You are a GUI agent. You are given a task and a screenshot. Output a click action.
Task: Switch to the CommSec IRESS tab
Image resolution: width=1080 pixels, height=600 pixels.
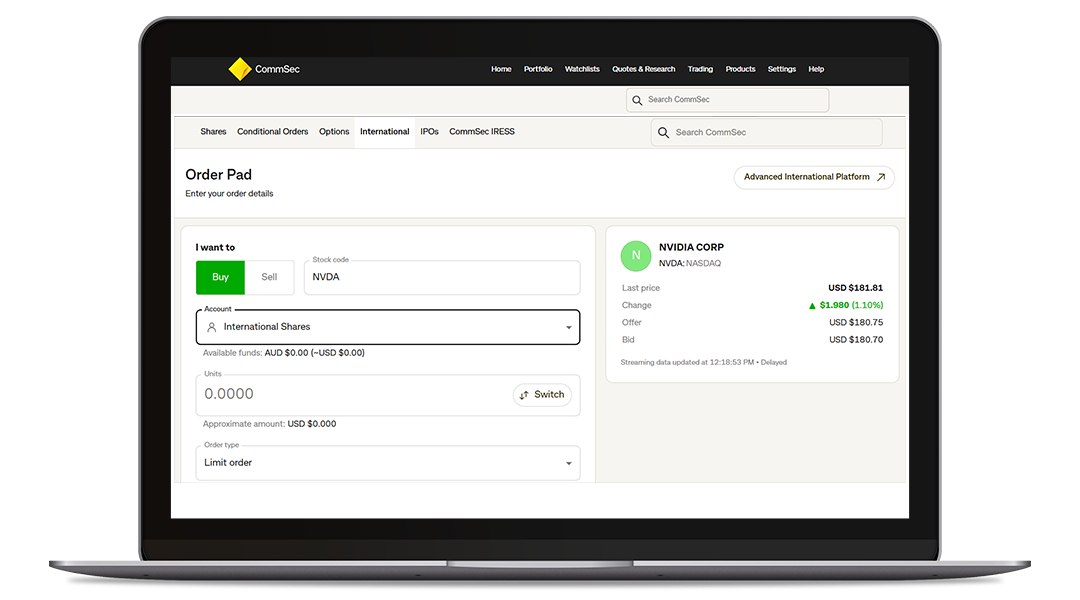tap(482, 132)
